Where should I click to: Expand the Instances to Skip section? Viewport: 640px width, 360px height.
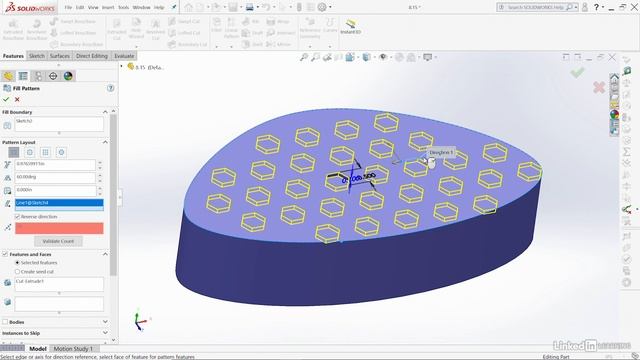point(105,333)
